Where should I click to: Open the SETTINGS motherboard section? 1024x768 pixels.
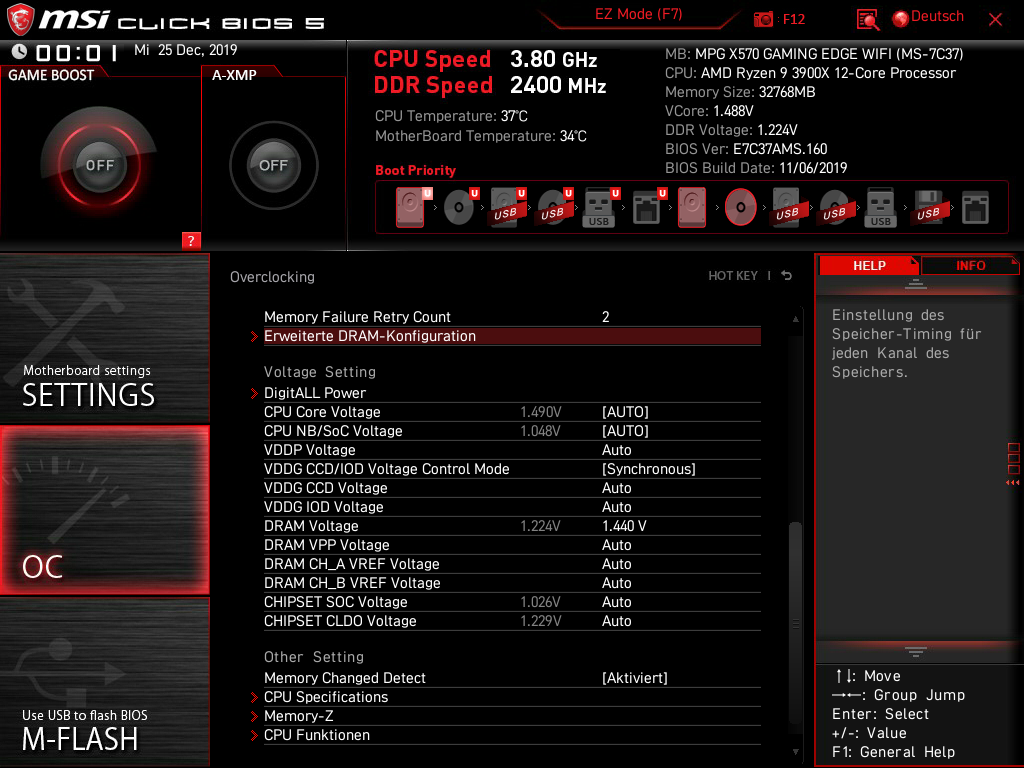[x=104, y=338]
